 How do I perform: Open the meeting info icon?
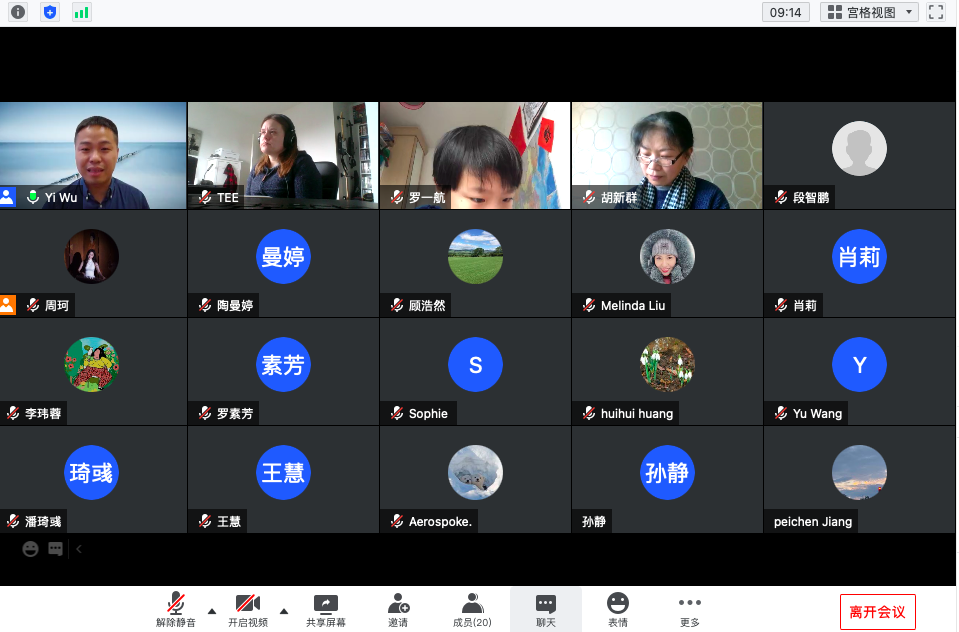click(x=18, y=12)
